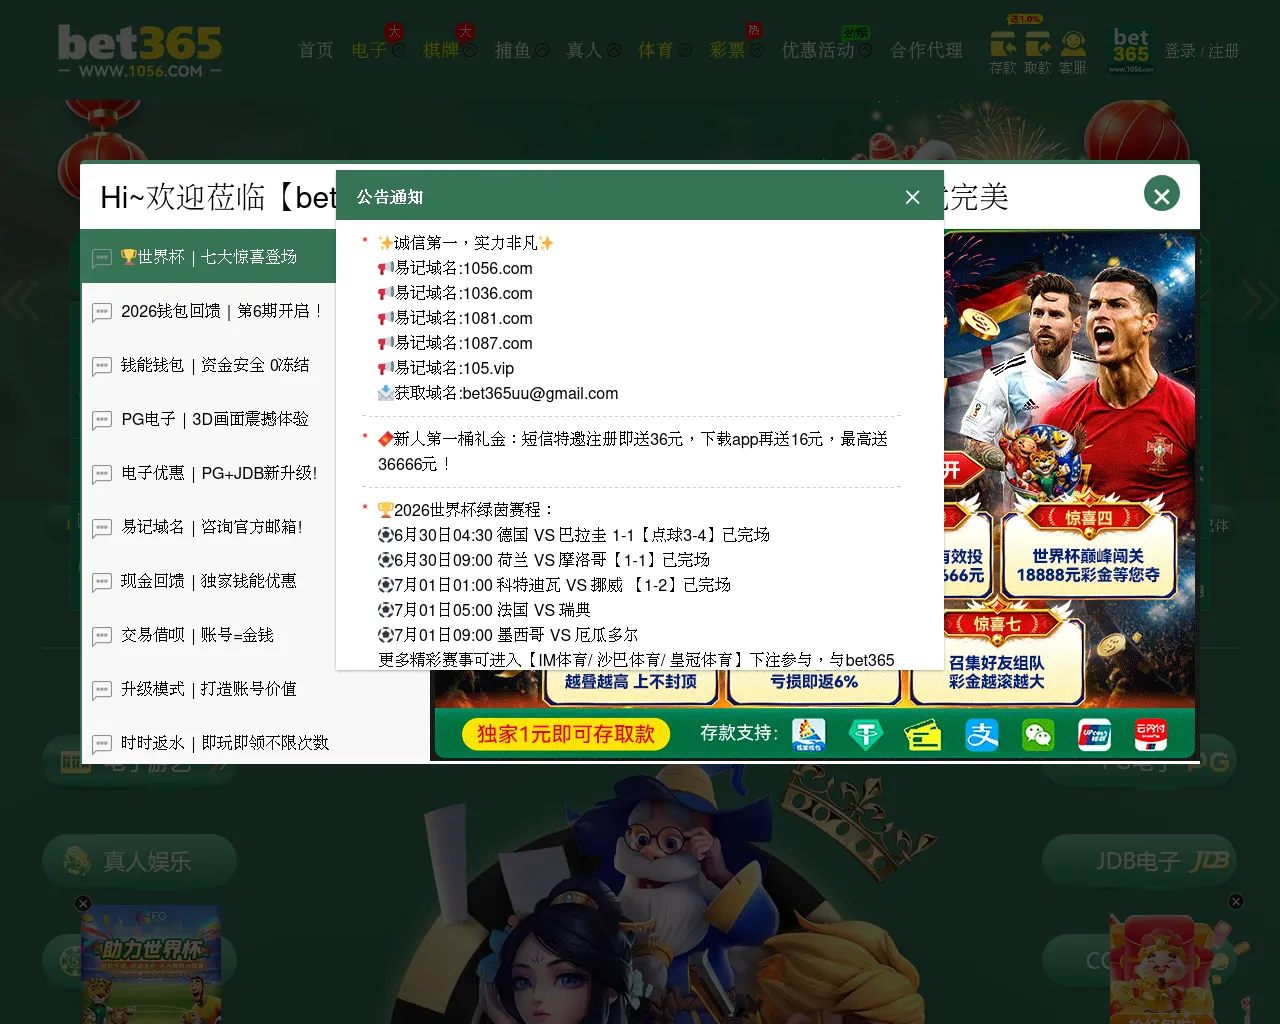Select 钱能钱包｜资金安全 0冻结 tab

pos(208,365)
